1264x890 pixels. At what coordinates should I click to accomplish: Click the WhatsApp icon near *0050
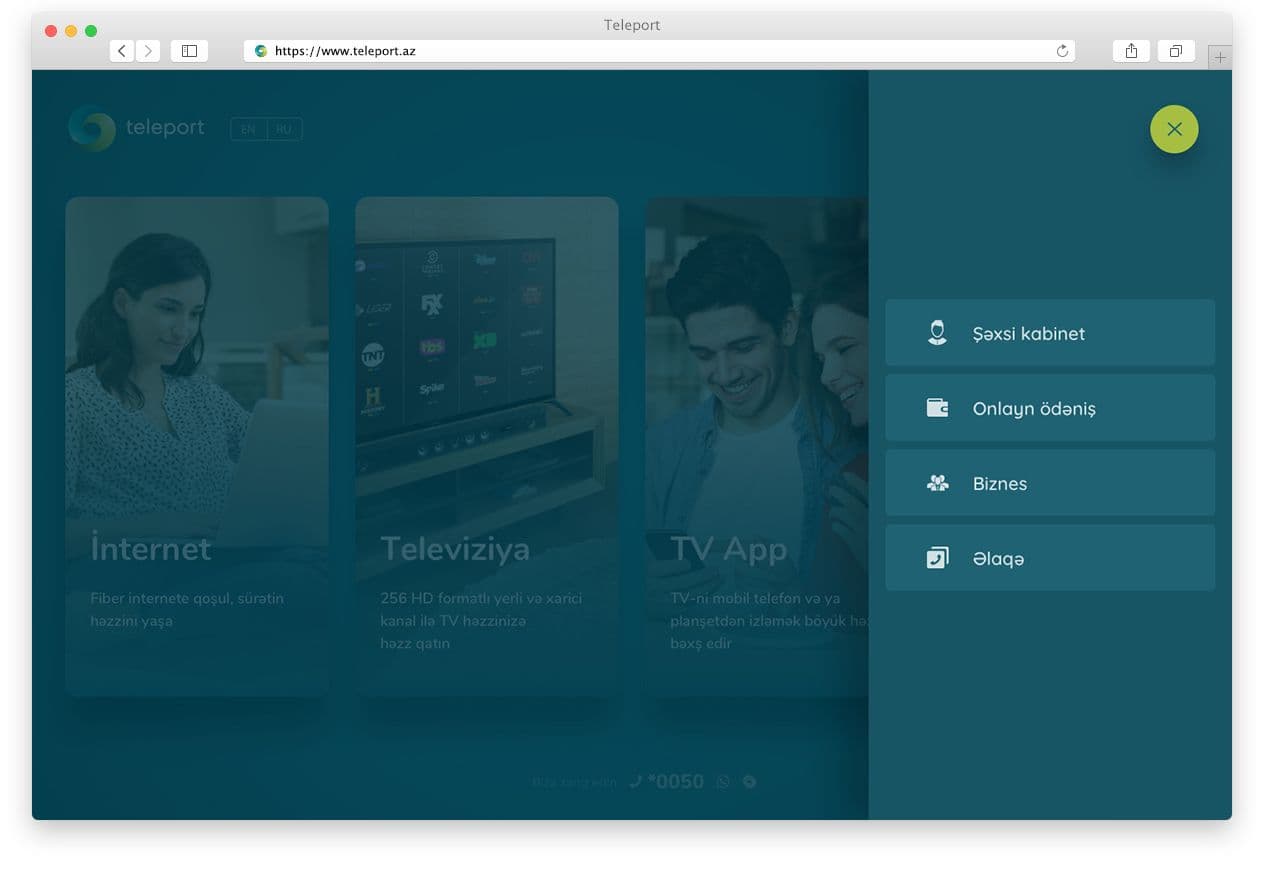click(x=723, y=782)
